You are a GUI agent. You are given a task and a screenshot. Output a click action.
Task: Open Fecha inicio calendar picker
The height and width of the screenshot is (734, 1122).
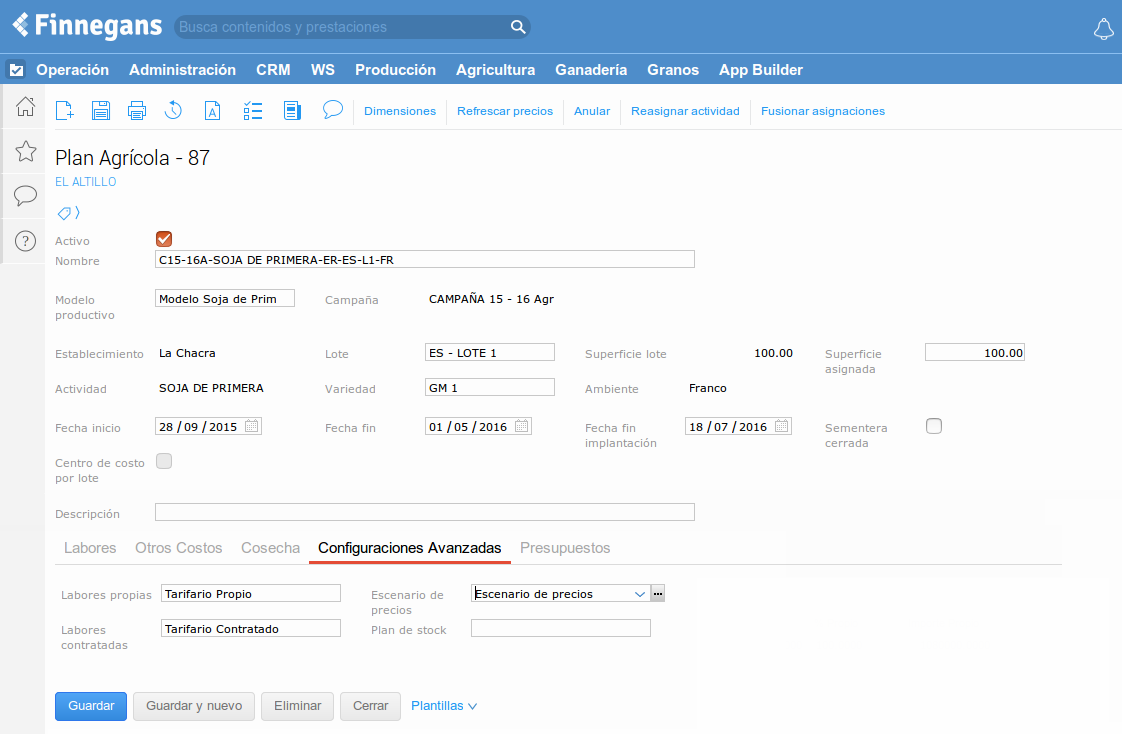point(252,426)
